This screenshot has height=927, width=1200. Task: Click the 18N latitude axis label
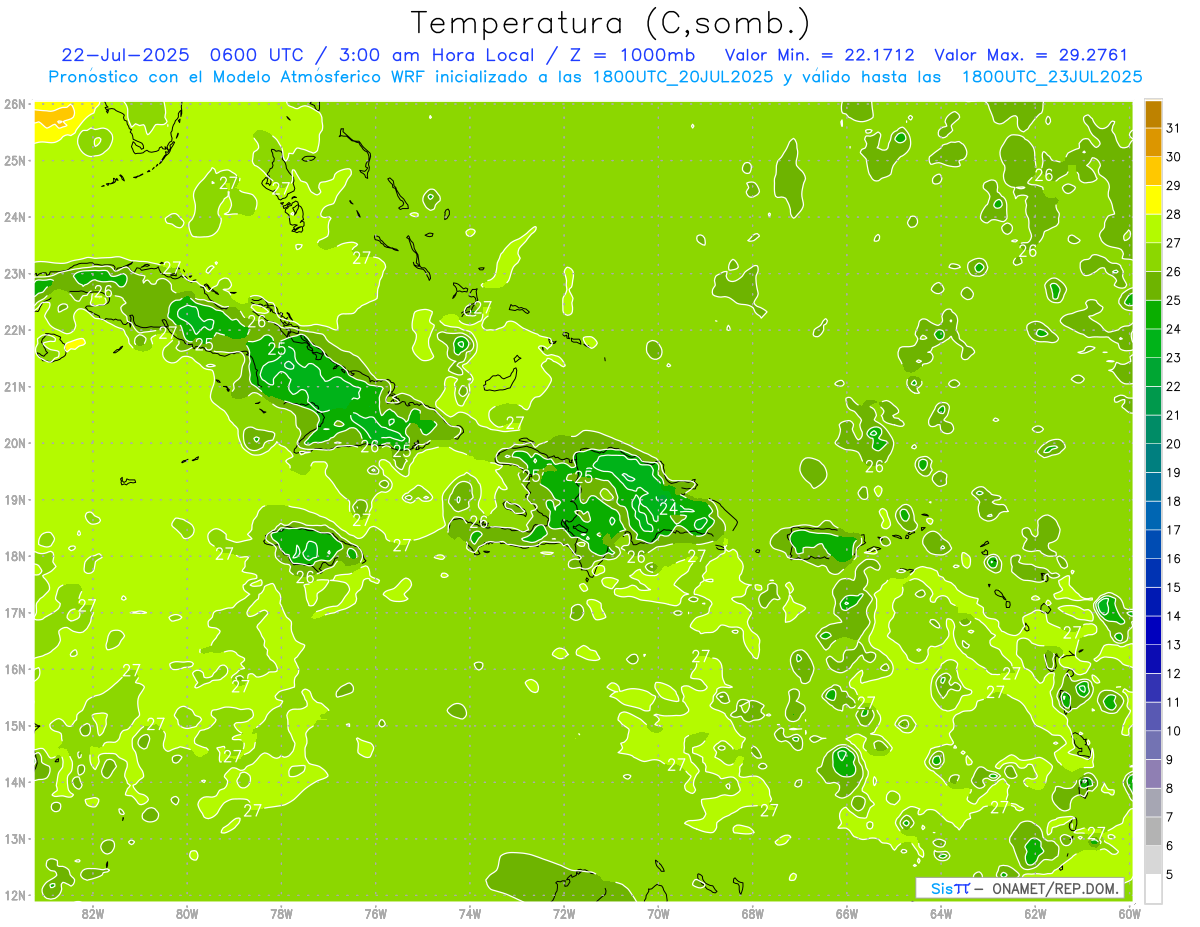15,556
